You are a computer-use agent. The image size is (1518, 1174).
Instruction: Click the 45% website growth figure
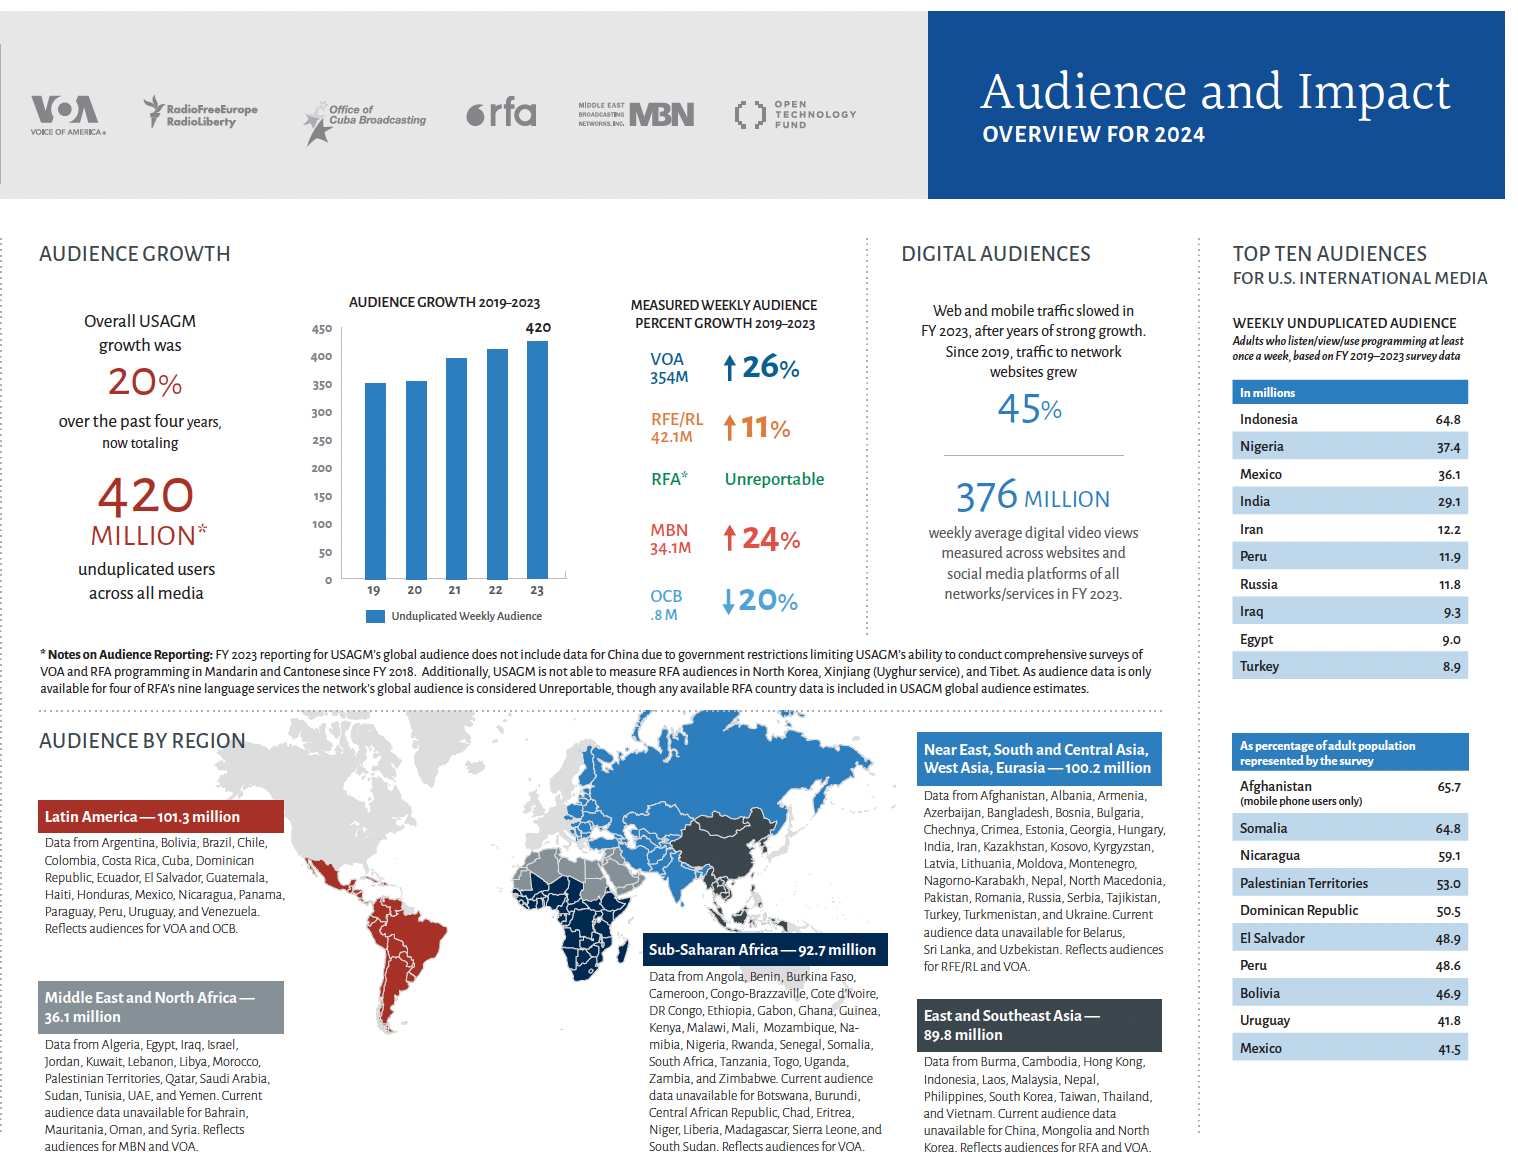point(1030,408)
